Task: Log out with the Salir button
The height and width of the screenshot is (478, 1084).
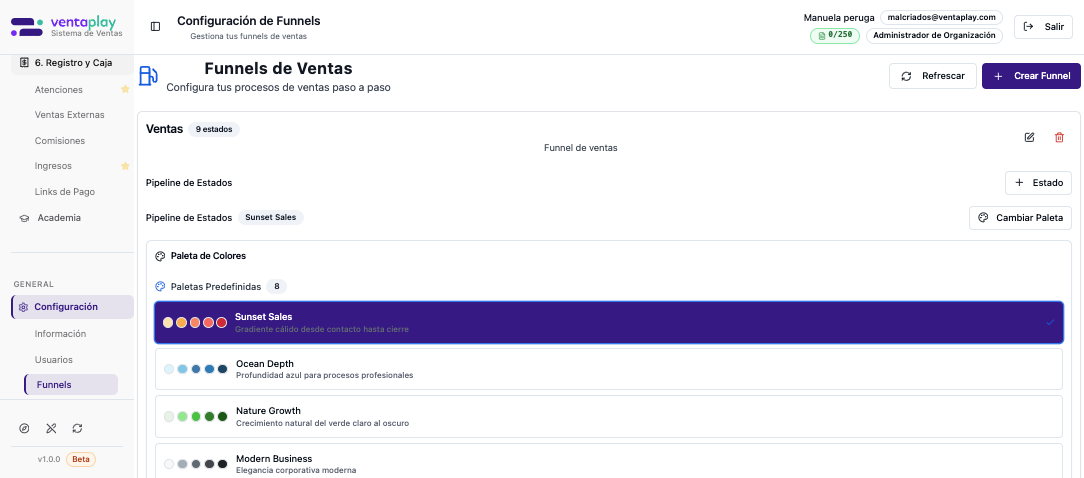Action: pos(1043,26)
